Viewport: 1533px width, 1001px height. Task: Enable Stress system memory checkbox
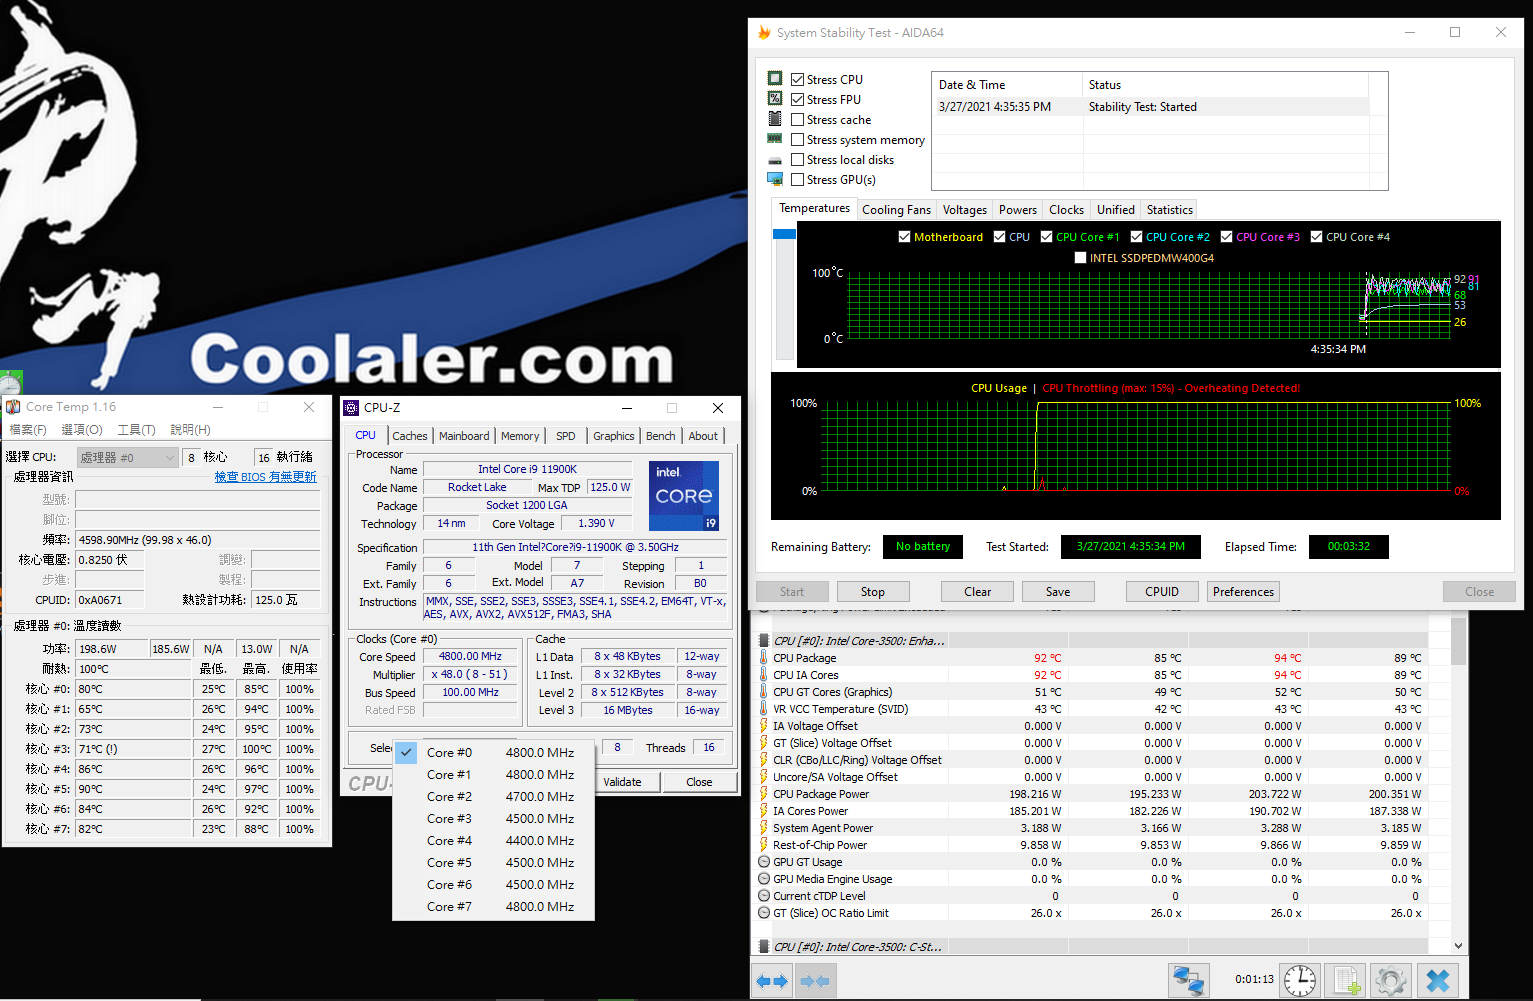click(x=797, y=140)
